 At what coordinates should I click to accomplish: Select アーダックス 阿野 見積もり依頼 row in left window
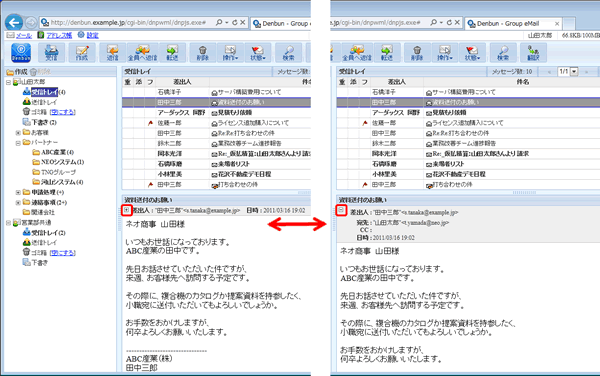tap(216, 112)
